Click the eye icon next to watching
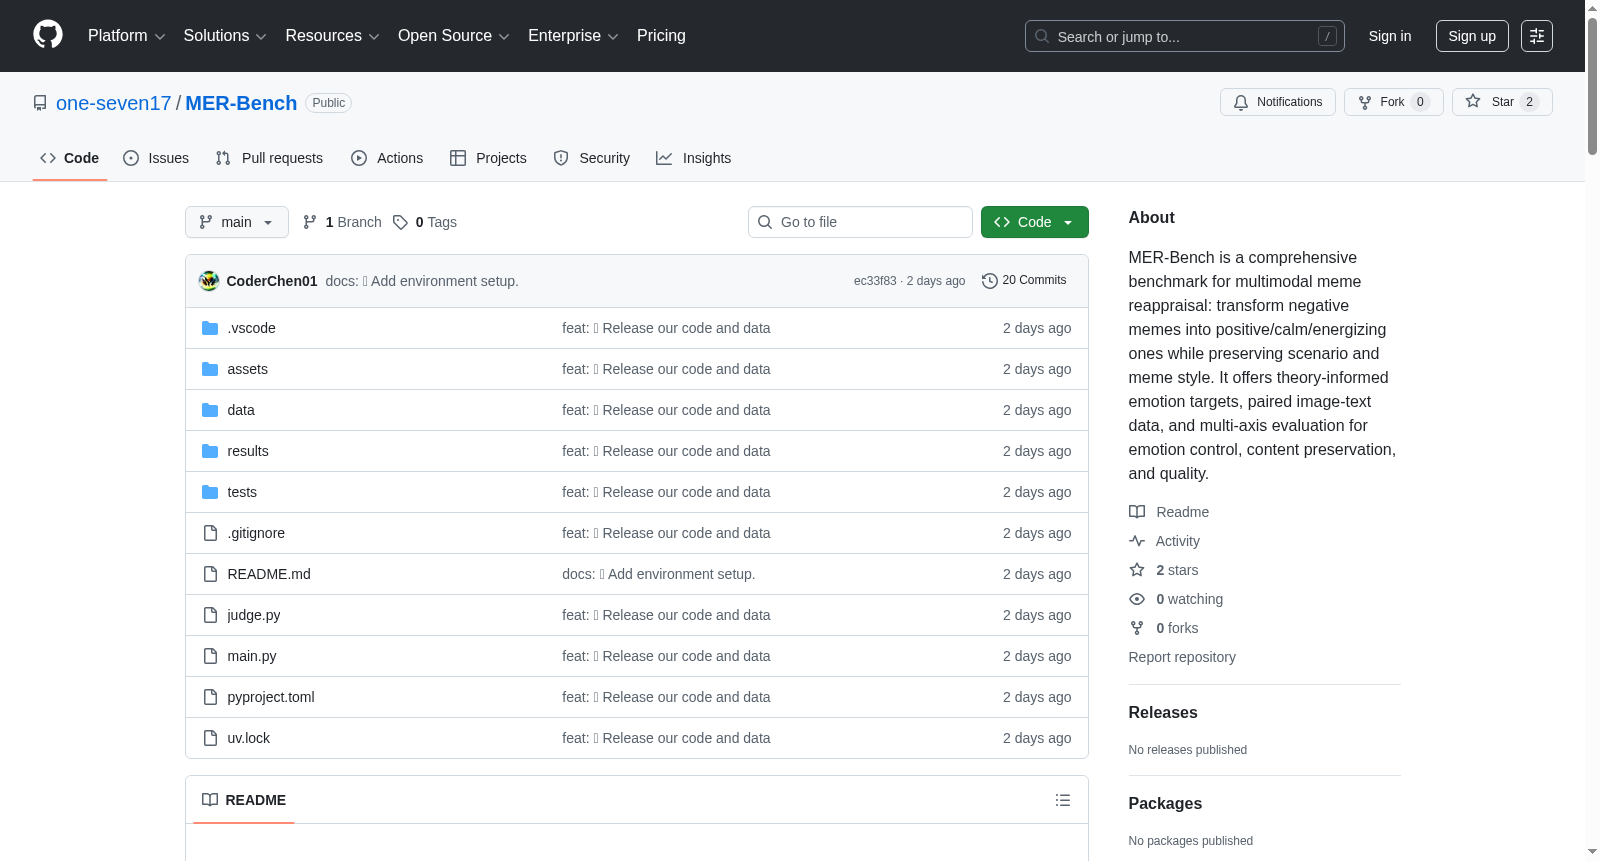1600x861 pixels. (1137, 599)
